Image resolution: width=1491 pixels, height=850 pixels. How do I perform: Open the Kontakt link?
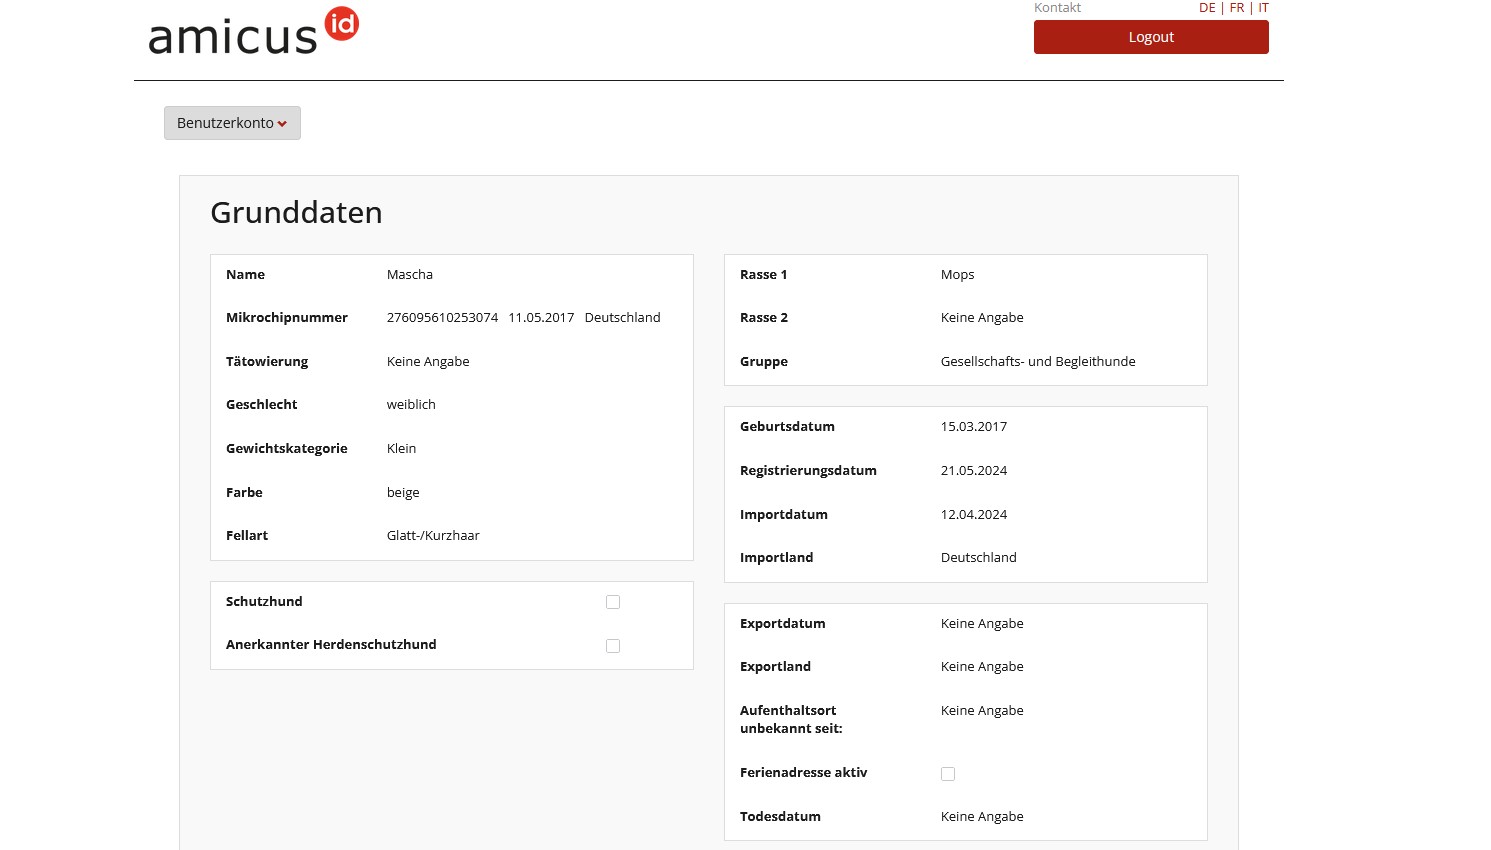(1057, 8)
